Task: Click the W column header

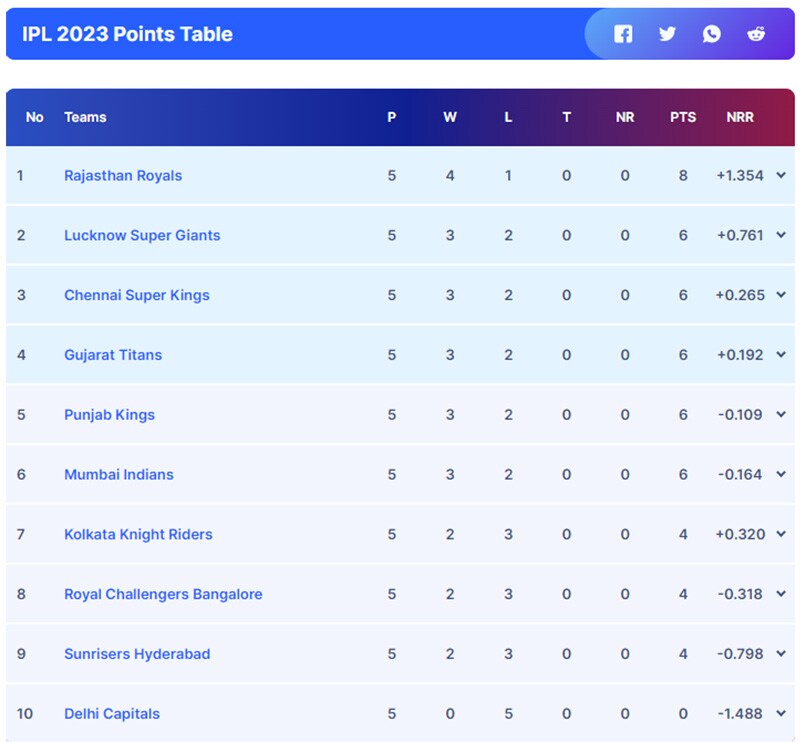Action: pos(450,117)
